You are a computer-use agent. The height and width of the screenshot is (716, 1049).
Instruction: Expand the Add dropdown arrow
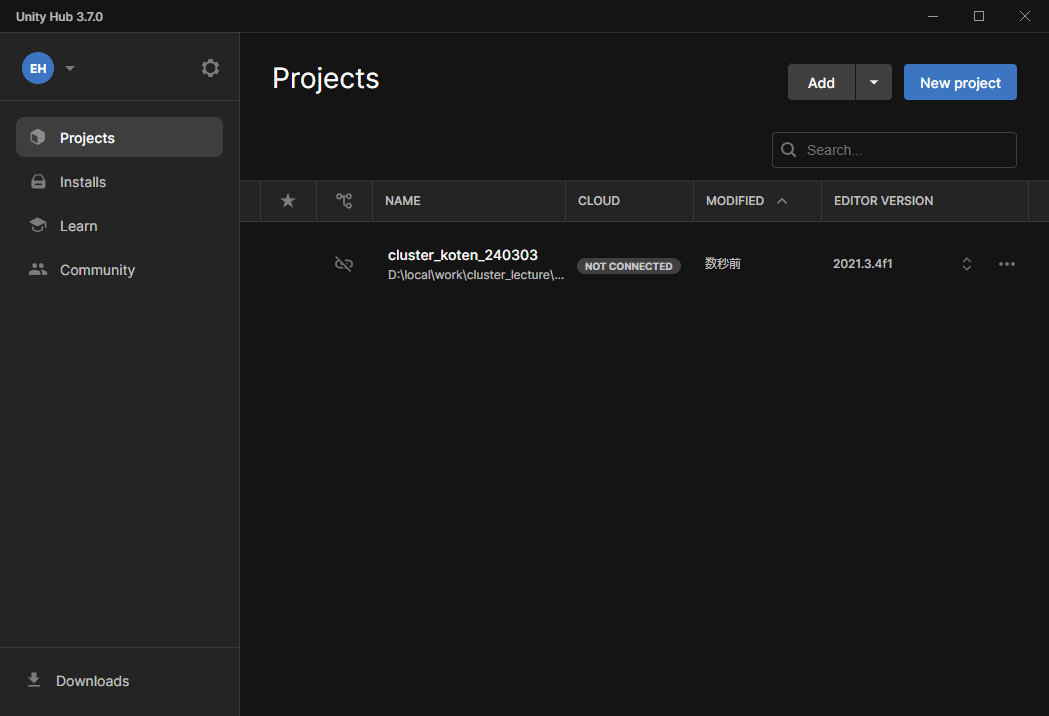click(874, 82)
